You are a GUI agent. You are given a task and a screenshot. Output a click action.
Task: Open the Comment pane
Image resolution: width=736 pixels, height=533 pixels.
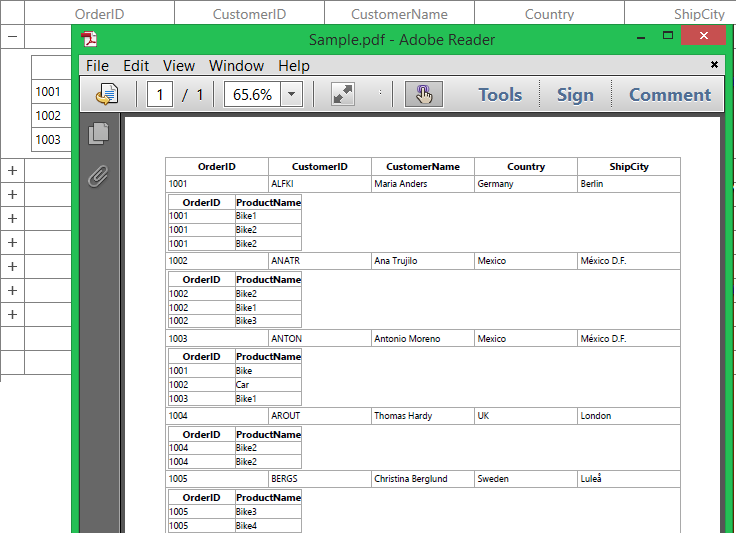670,95
